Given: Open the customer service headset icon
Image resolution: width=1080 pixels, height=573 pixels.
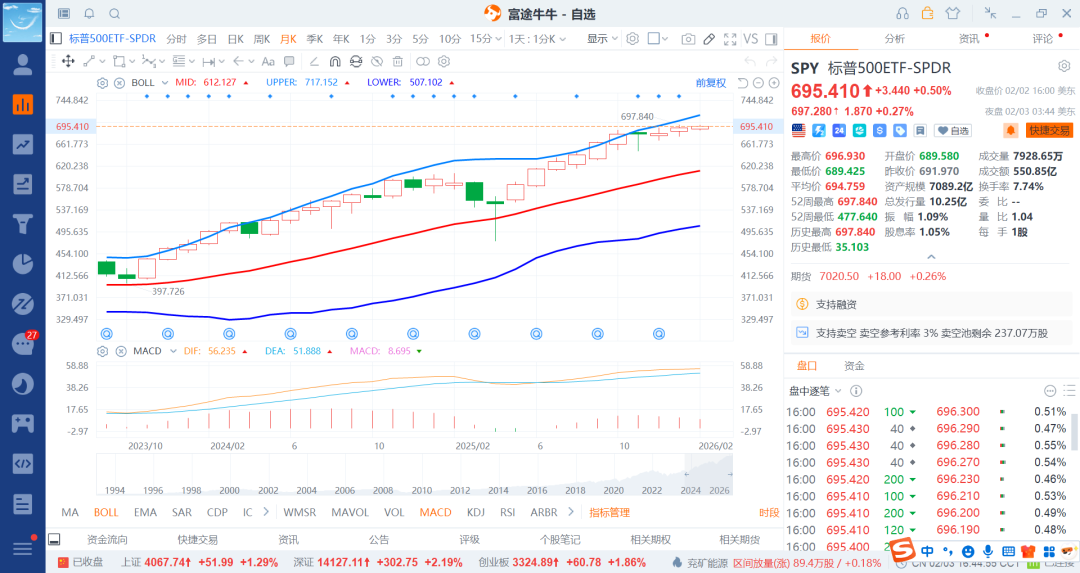Looking at the screenshot, I should [902, 13].
